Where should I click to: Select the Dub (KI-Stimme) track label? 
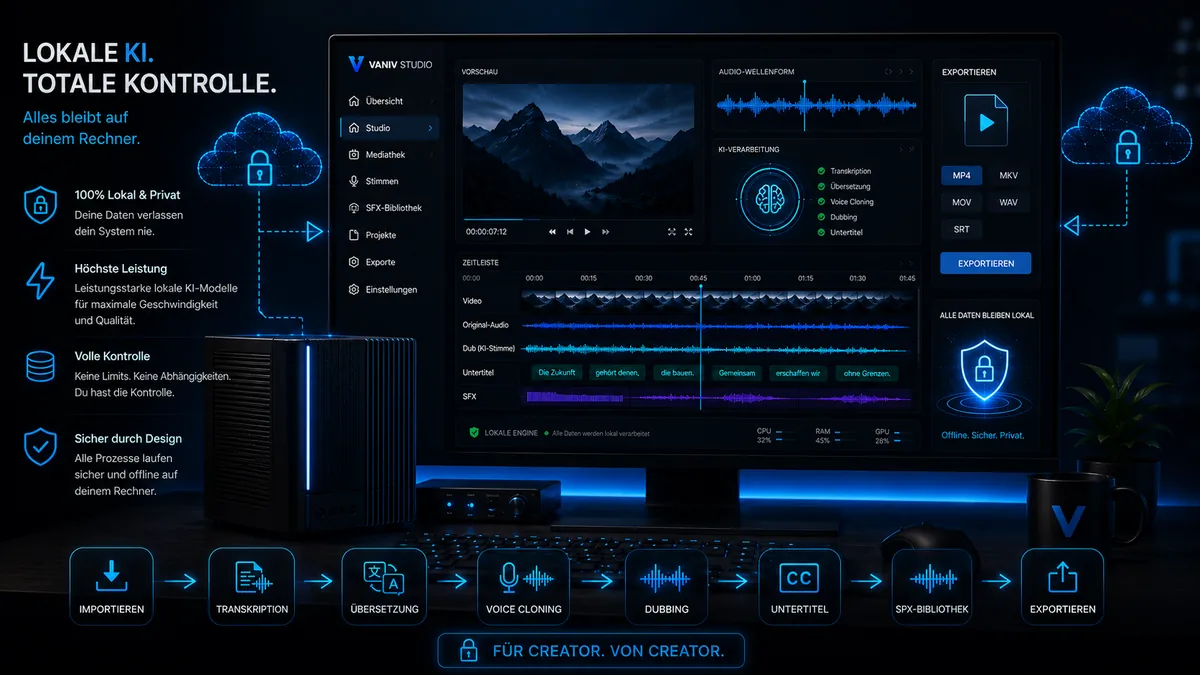coord(489,349)
